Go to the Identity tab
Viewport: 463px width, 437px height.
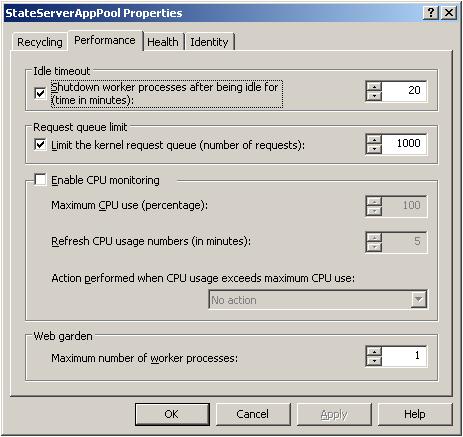[210, 42]
